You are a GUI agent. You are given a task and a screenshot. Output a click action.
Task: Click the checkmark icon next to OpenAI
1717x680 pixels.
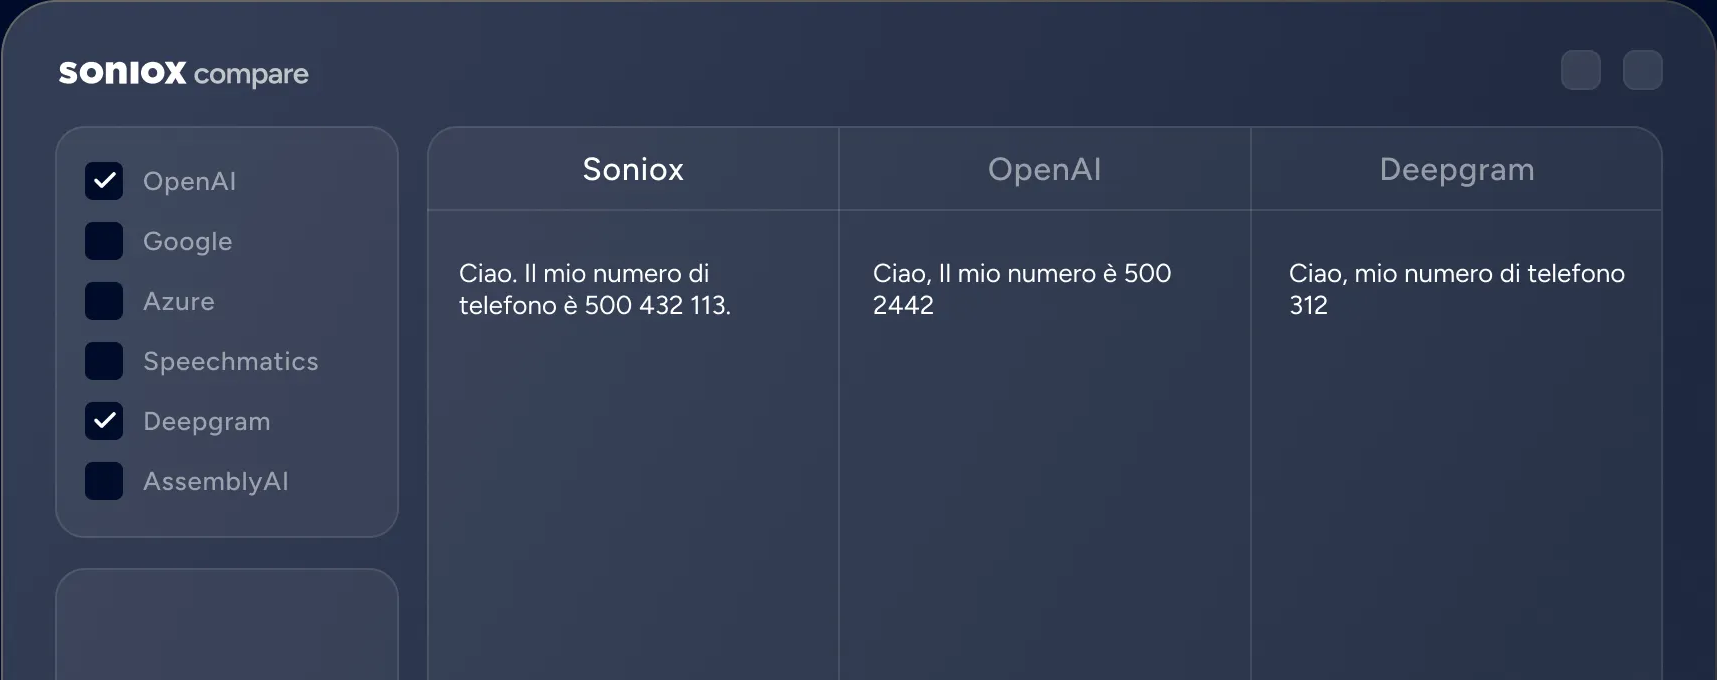pos(104,181)
